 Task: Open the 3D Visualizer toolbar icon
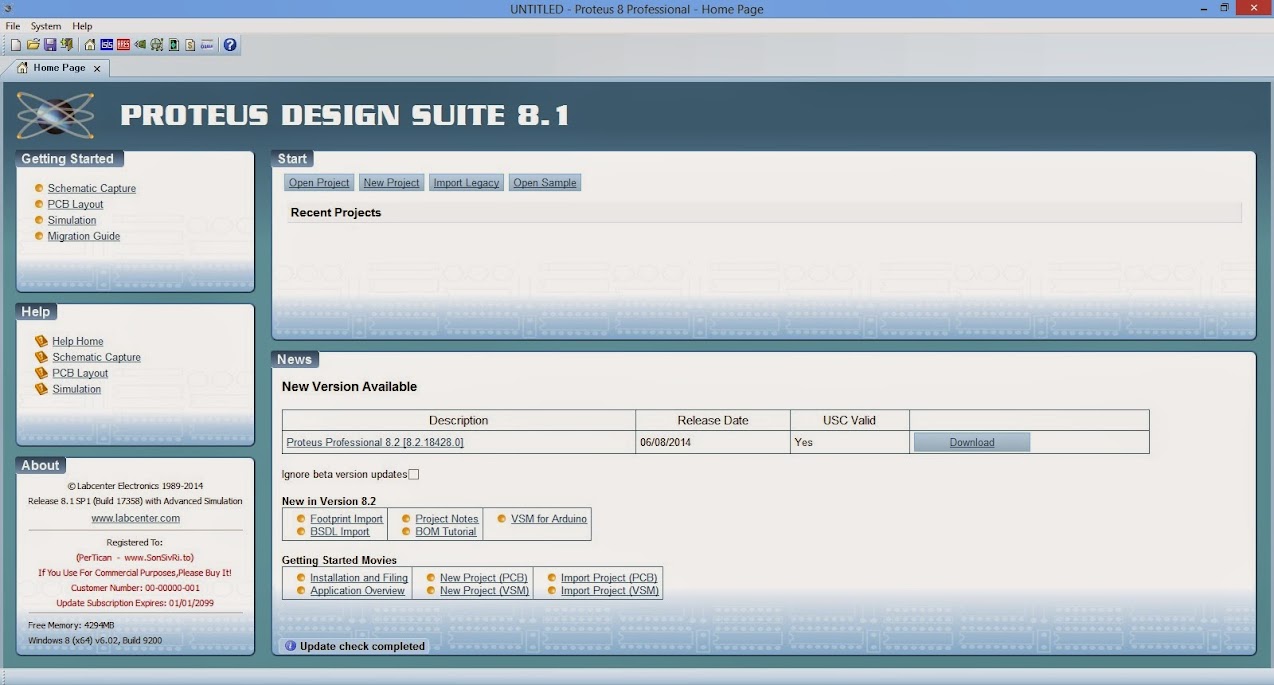click(x=140, y=45)
